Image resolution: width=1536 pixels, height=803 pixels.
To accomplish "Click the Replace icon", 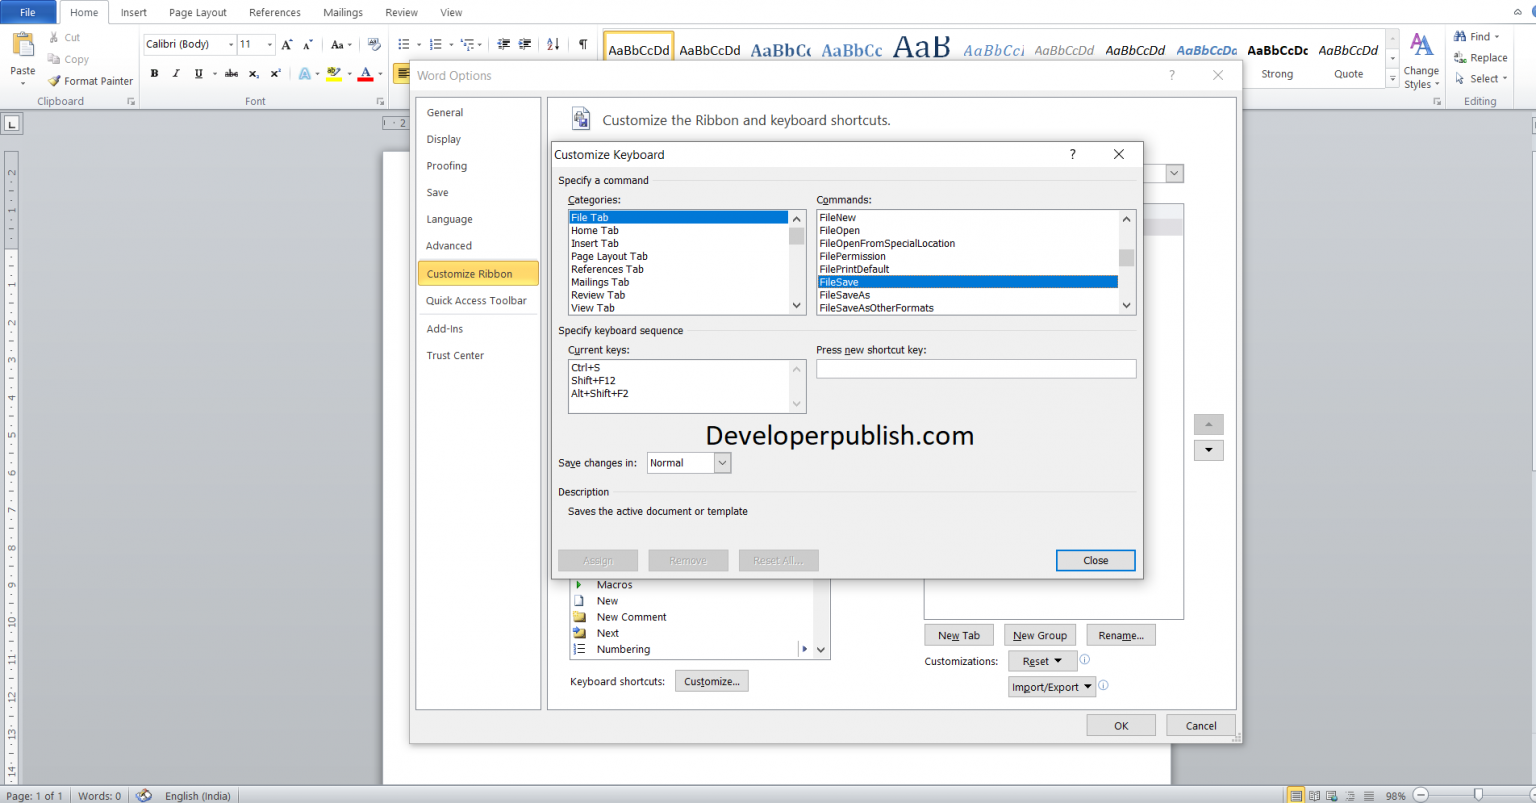I will coord(1481,57).
